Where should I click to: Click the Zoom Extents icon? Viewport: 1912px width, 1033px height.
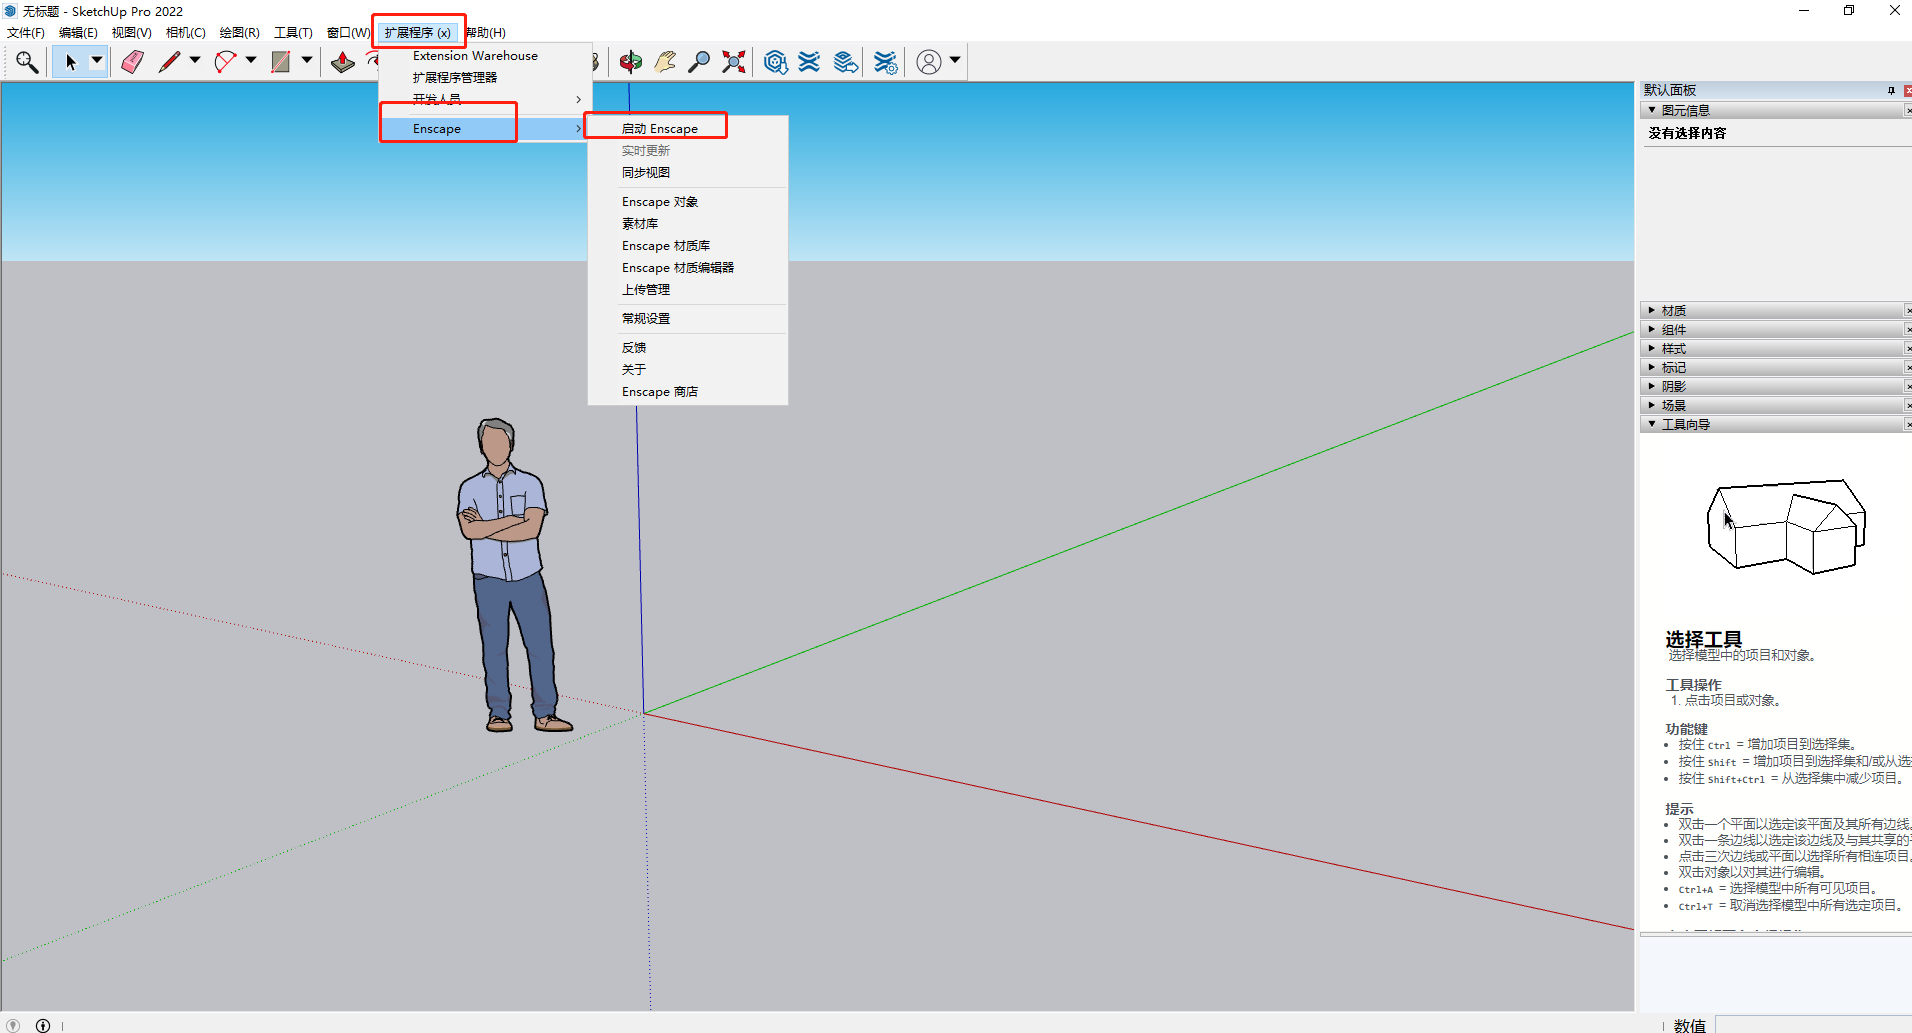click(x=733, y=61)
